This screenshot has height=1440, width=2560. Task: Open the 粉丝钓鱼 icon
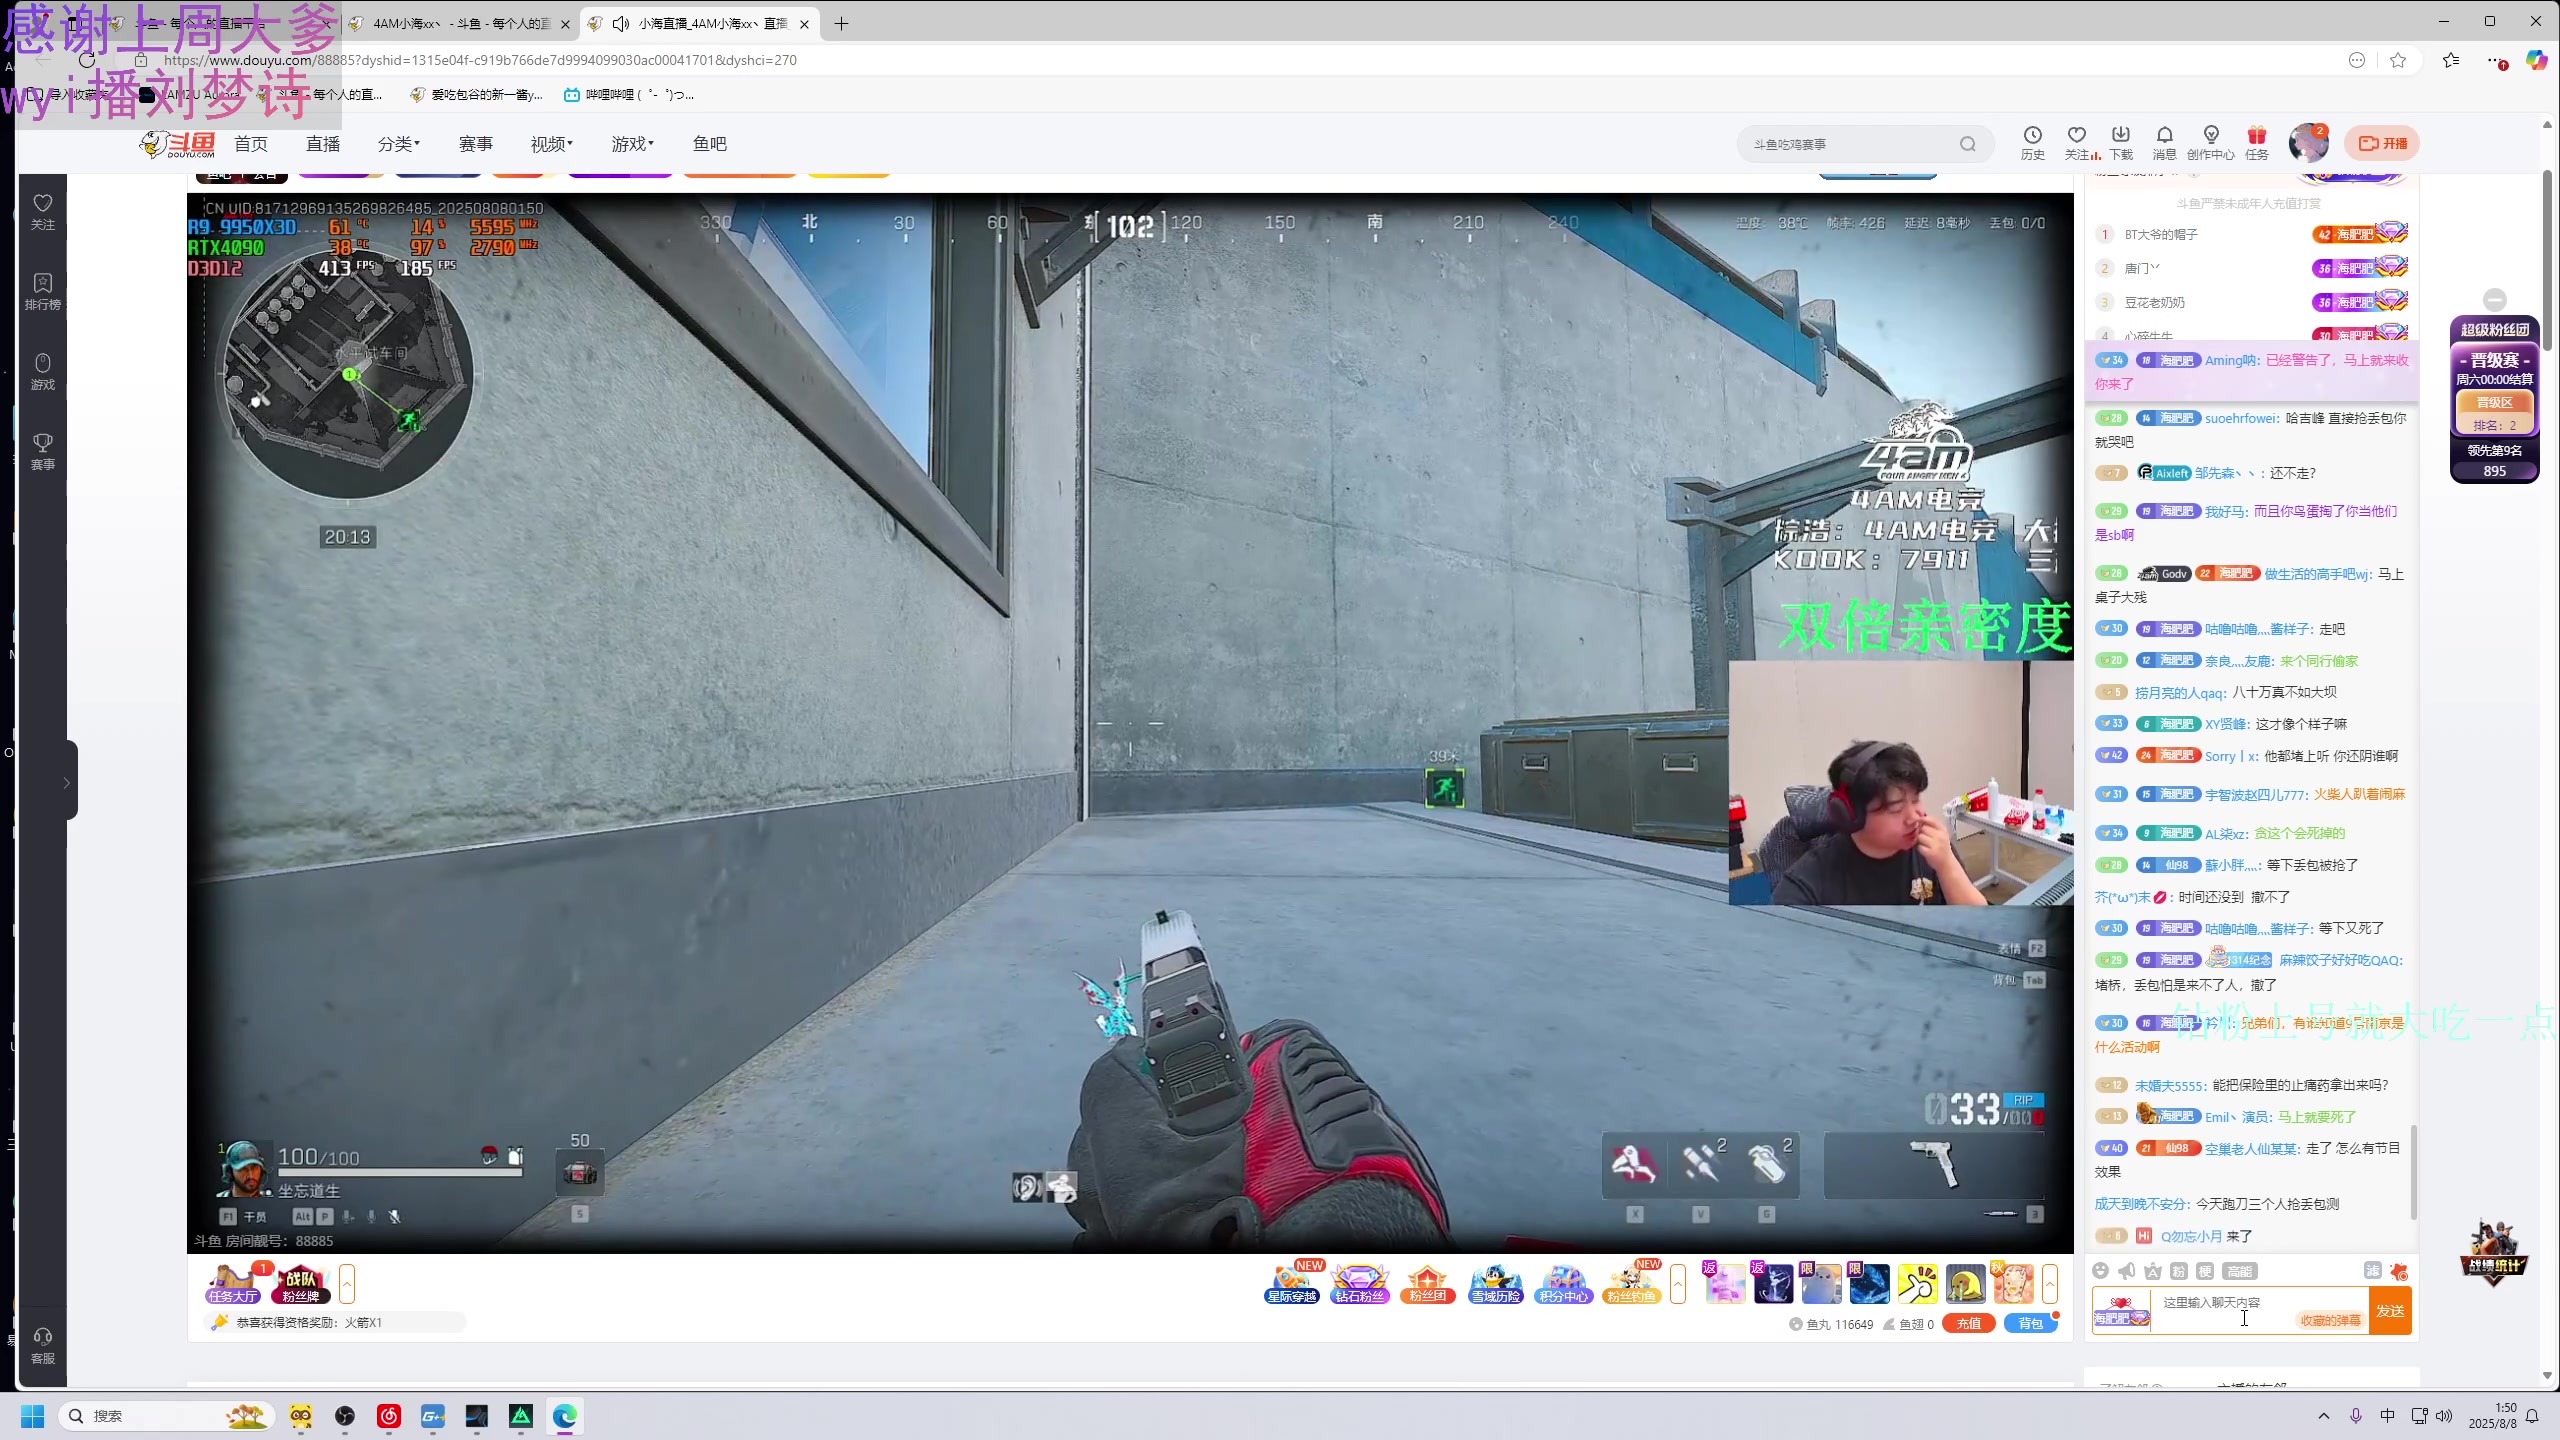point(1632,1284)
